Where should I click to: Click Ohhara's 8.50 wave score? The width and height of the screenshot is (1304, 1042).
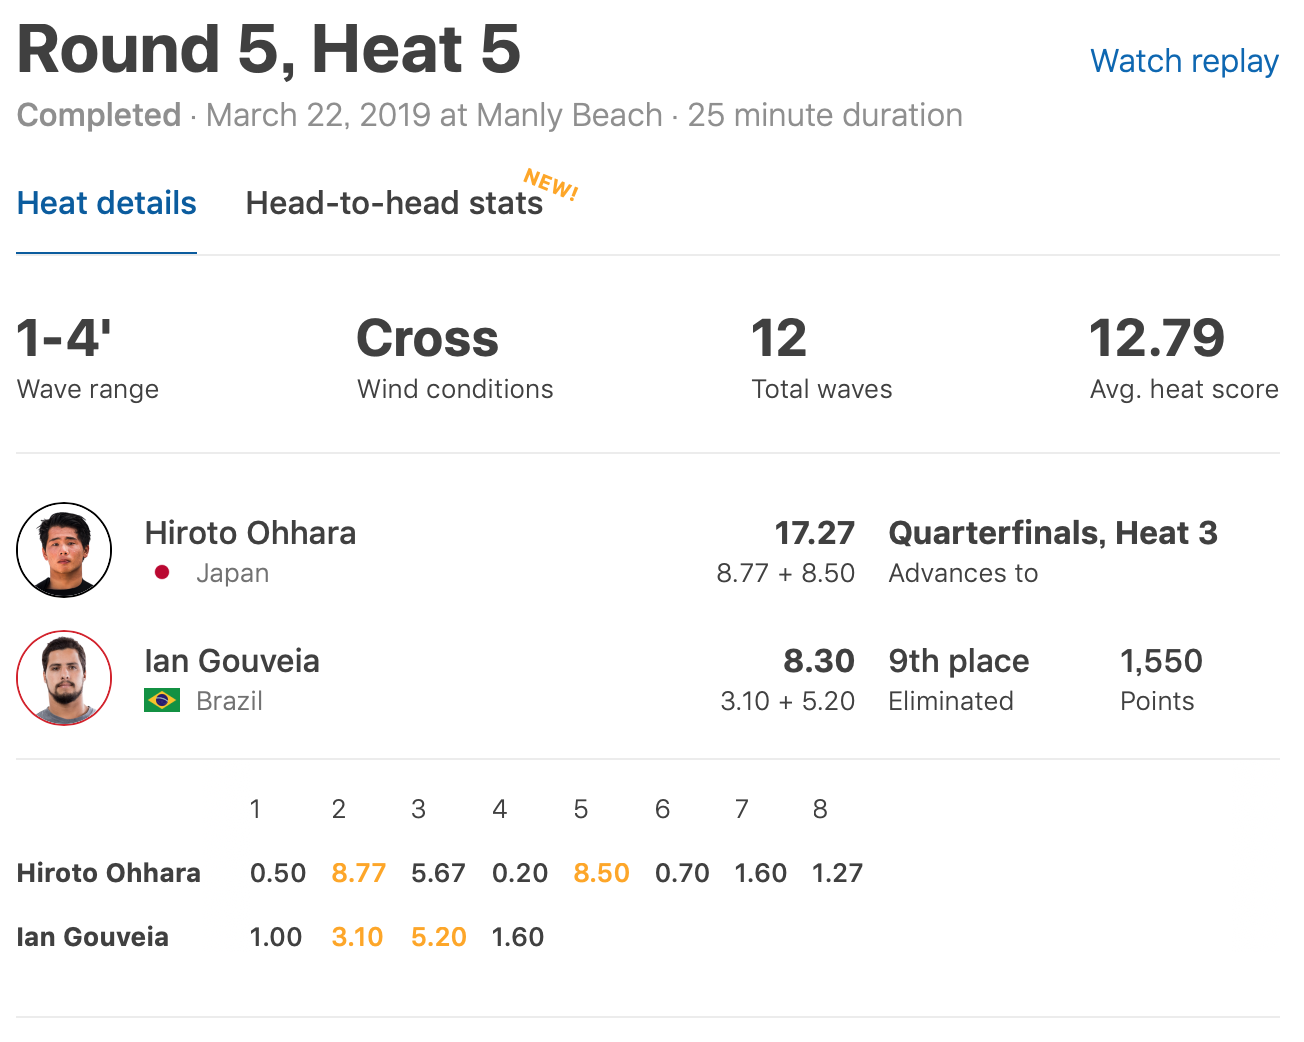click(x=601, y=873)
